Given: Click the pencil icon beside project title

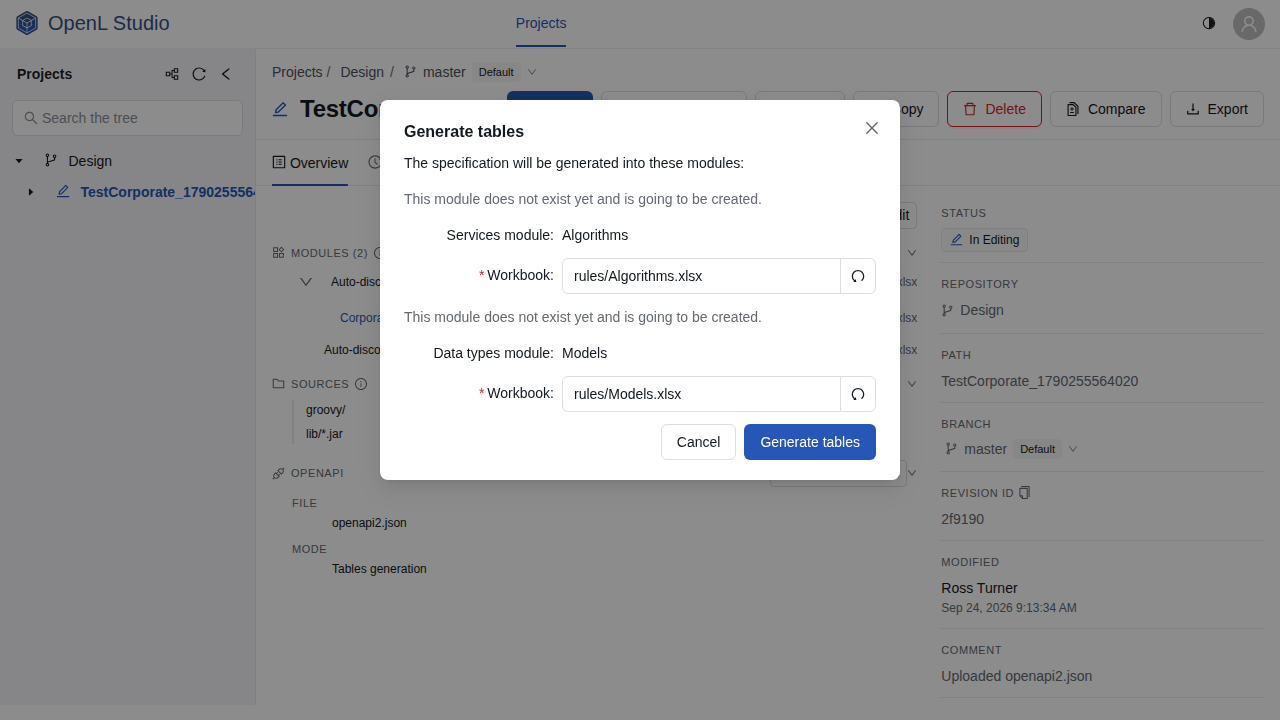Looking at the screenshot, I should 280,109.
